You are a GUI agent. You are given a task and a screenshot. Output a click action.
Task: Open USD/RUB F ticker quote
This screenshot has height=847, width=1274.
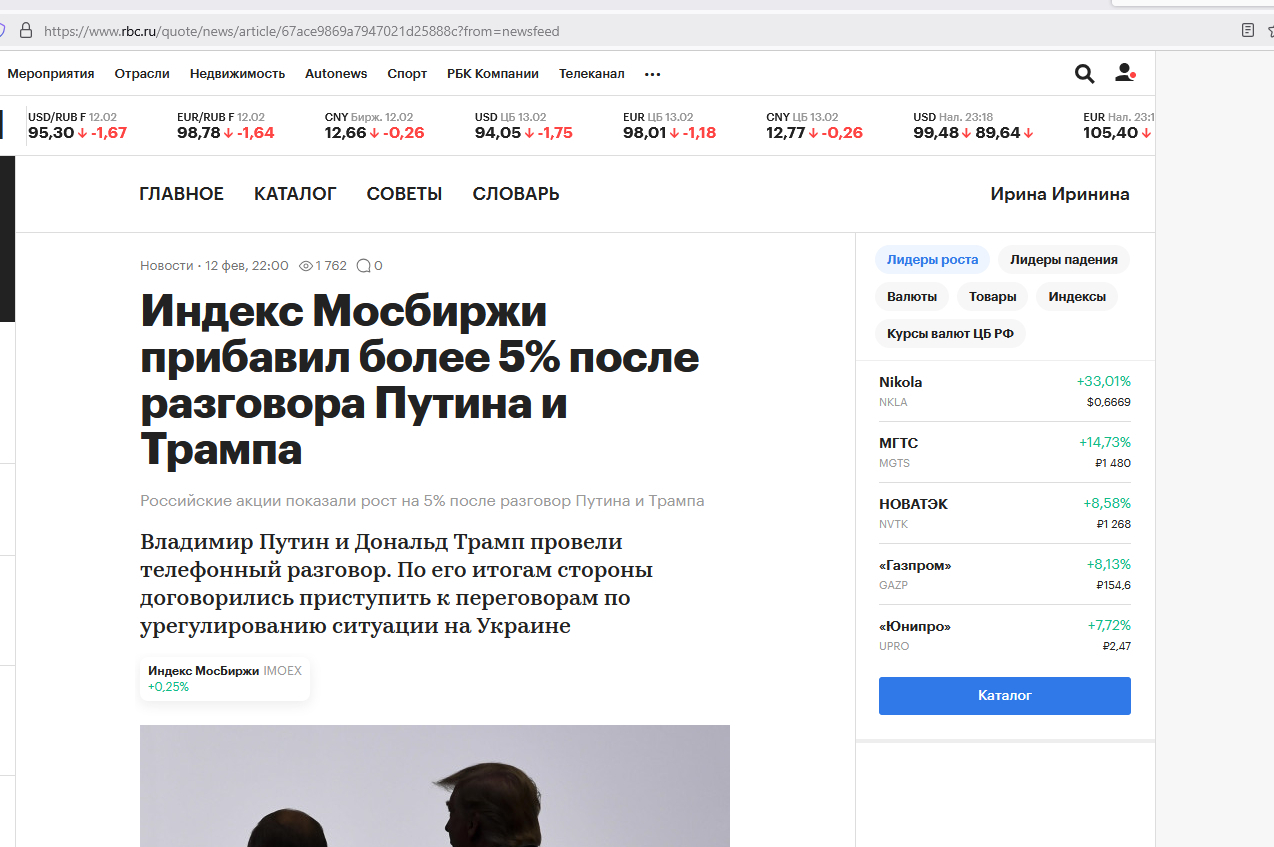pos(78,125)
